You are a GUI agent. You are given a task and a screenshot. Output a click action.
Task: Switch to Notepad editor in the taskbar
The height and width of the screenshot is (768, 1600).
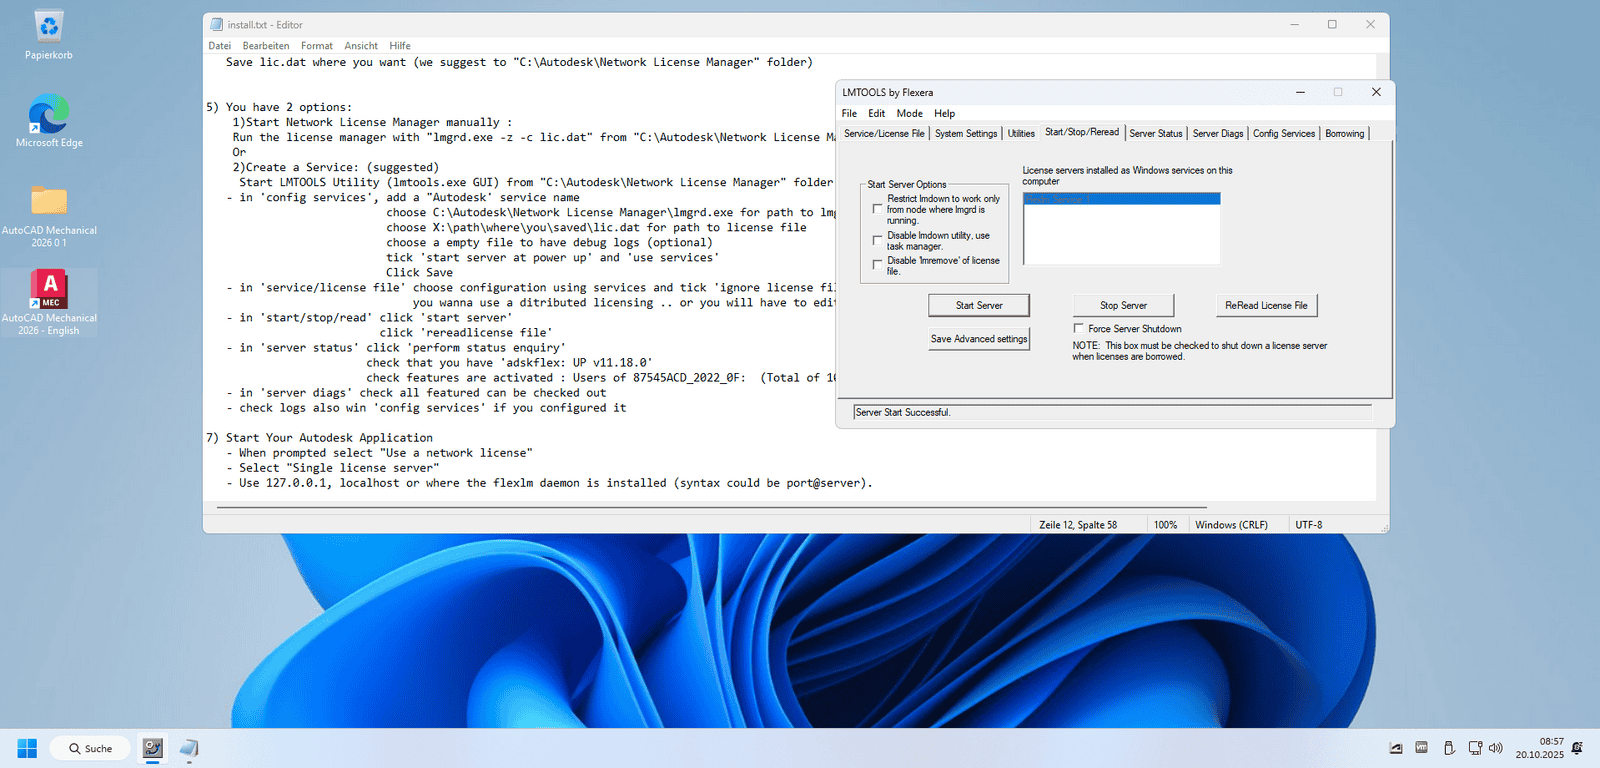[189, 748]
